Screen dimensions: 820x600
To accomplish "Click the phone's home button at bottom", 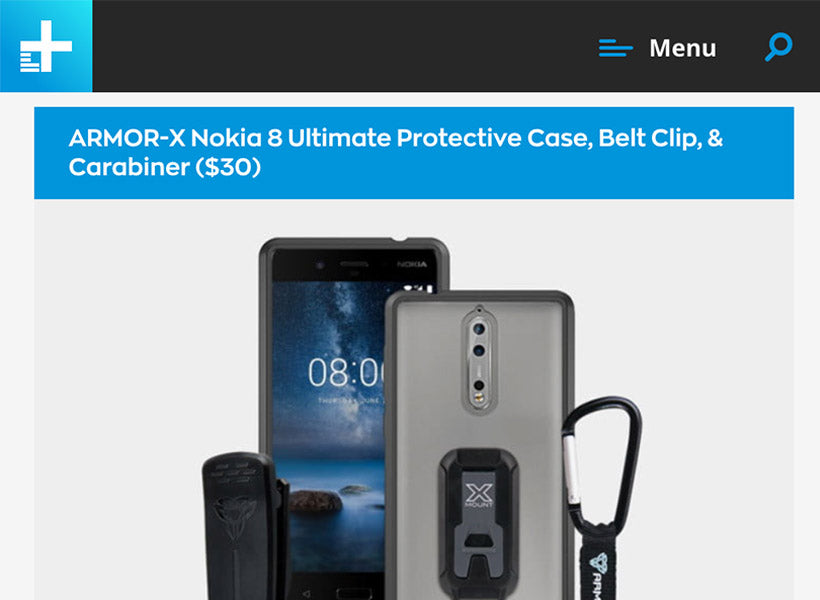I will [354, 594].
